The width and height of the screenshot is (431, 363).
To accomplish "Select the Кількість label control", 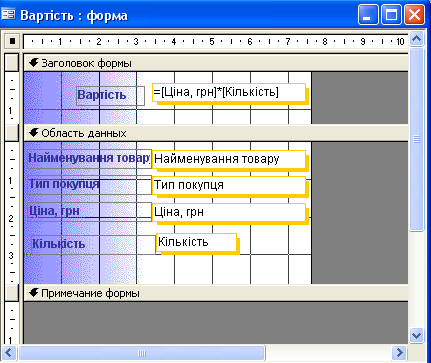I will [x=93, y=245].
